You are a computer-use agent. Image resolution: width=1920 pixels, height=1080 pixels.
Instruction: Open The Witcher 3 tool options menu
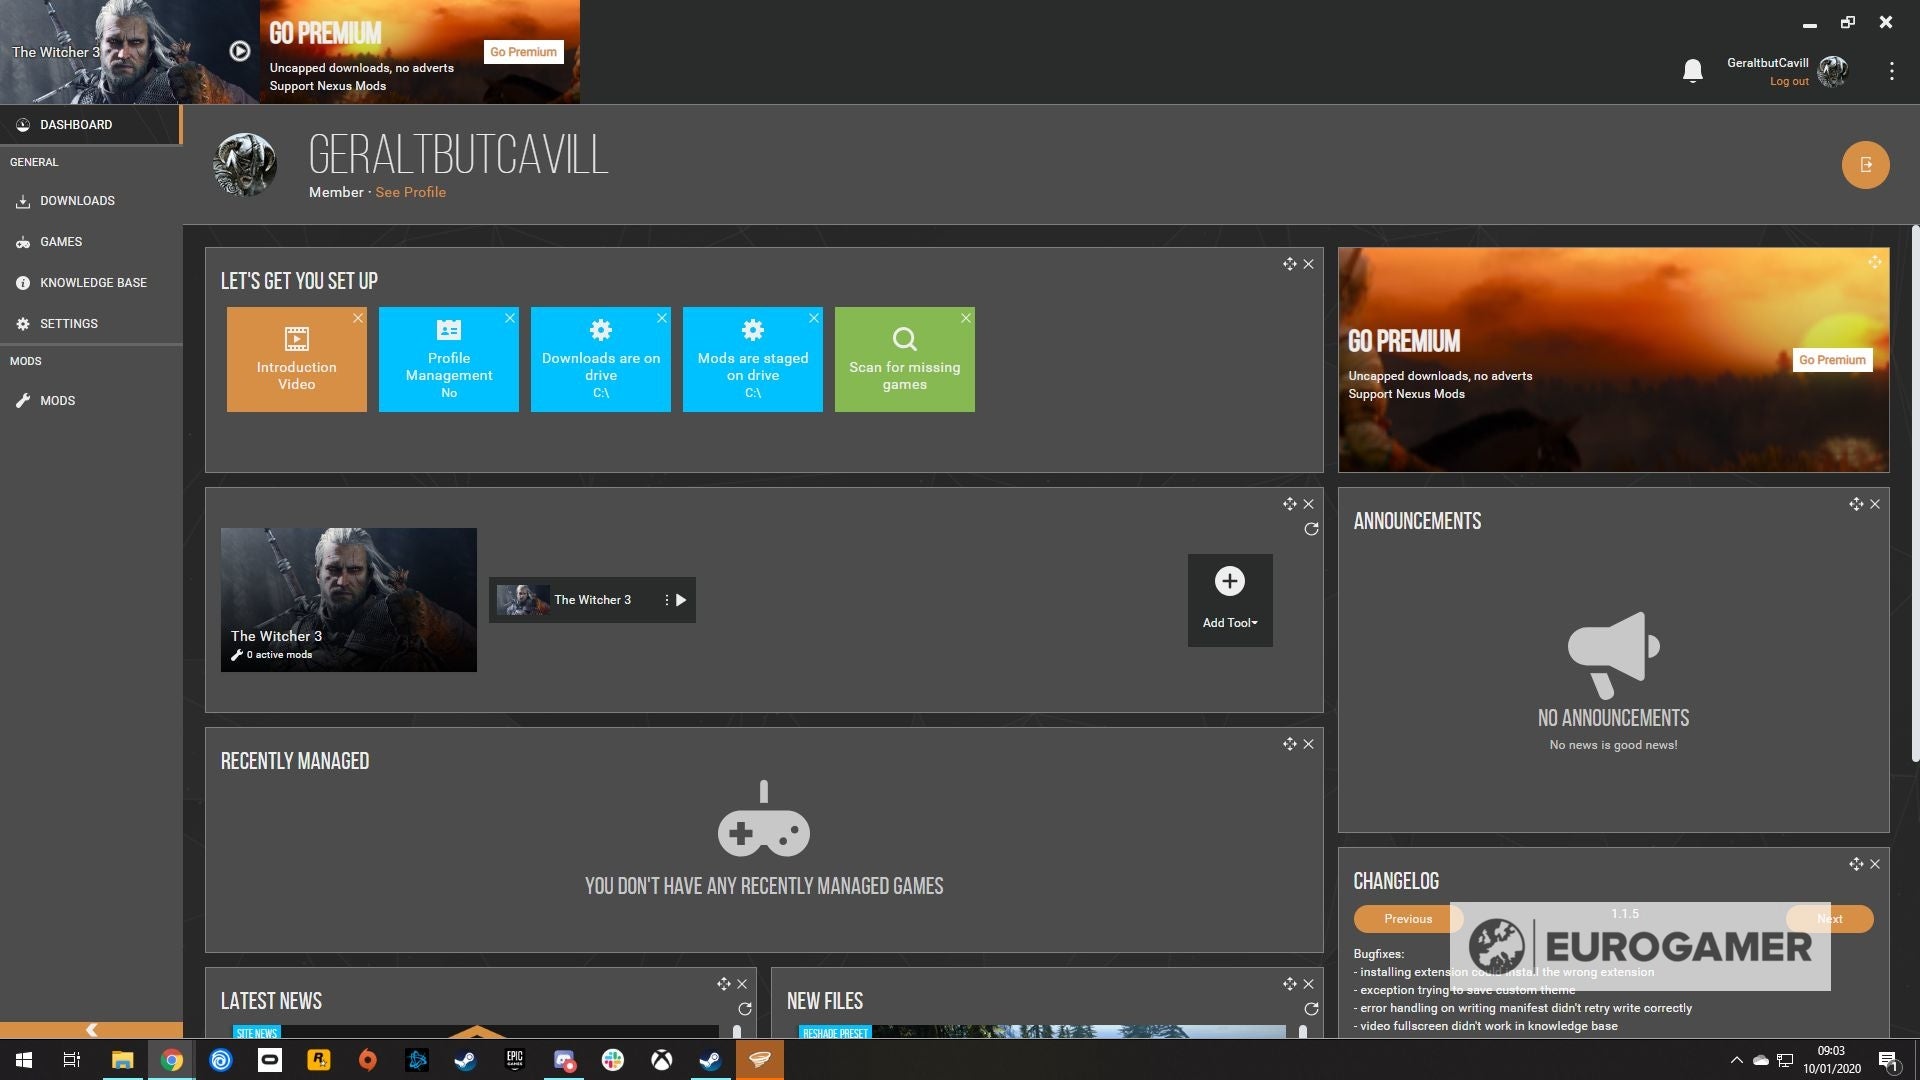(x=666, y=600)
